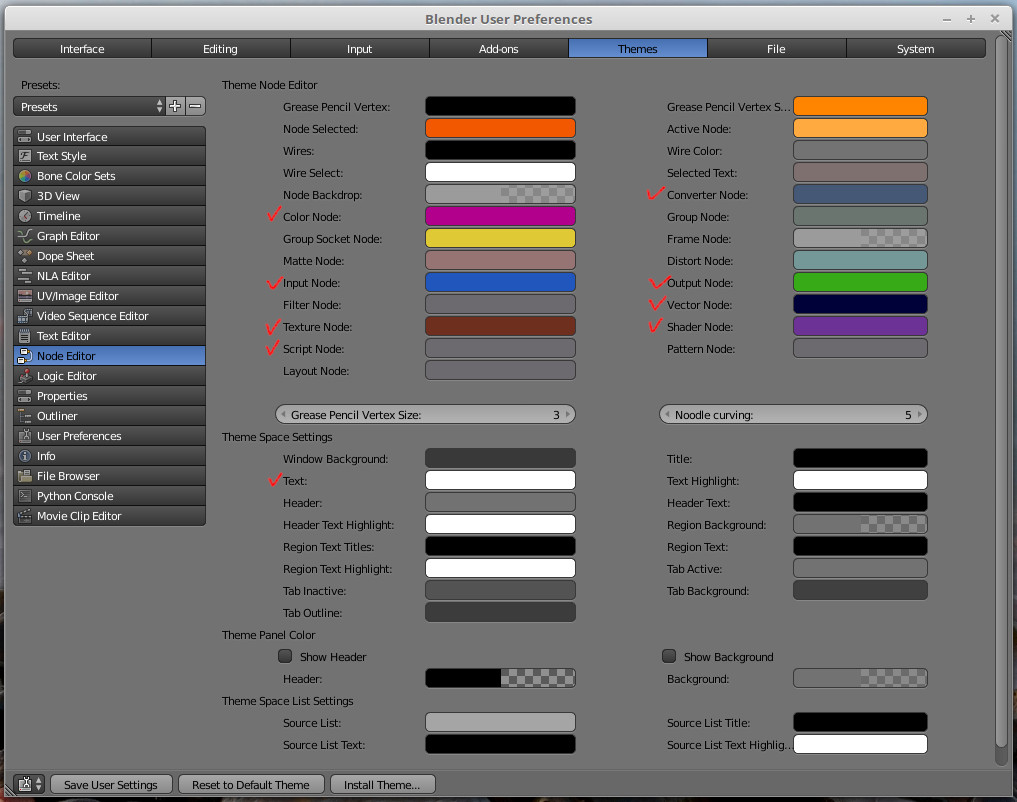Open the Shader Node purple swatch

(x=860, y=327)
